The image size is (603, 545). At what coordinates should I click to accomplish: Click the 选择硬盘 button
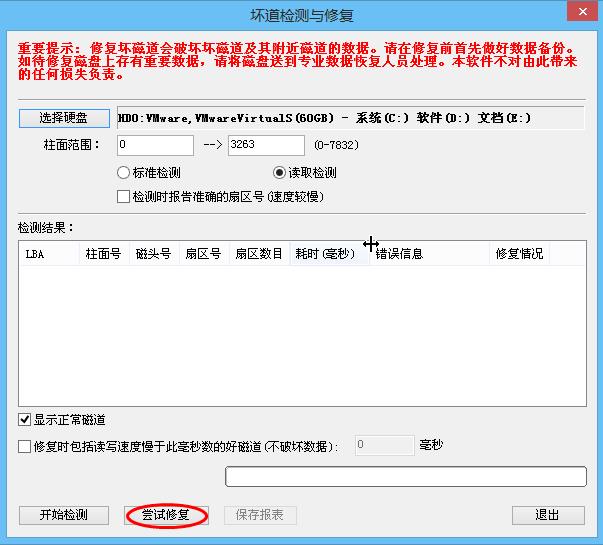(64, 118)
